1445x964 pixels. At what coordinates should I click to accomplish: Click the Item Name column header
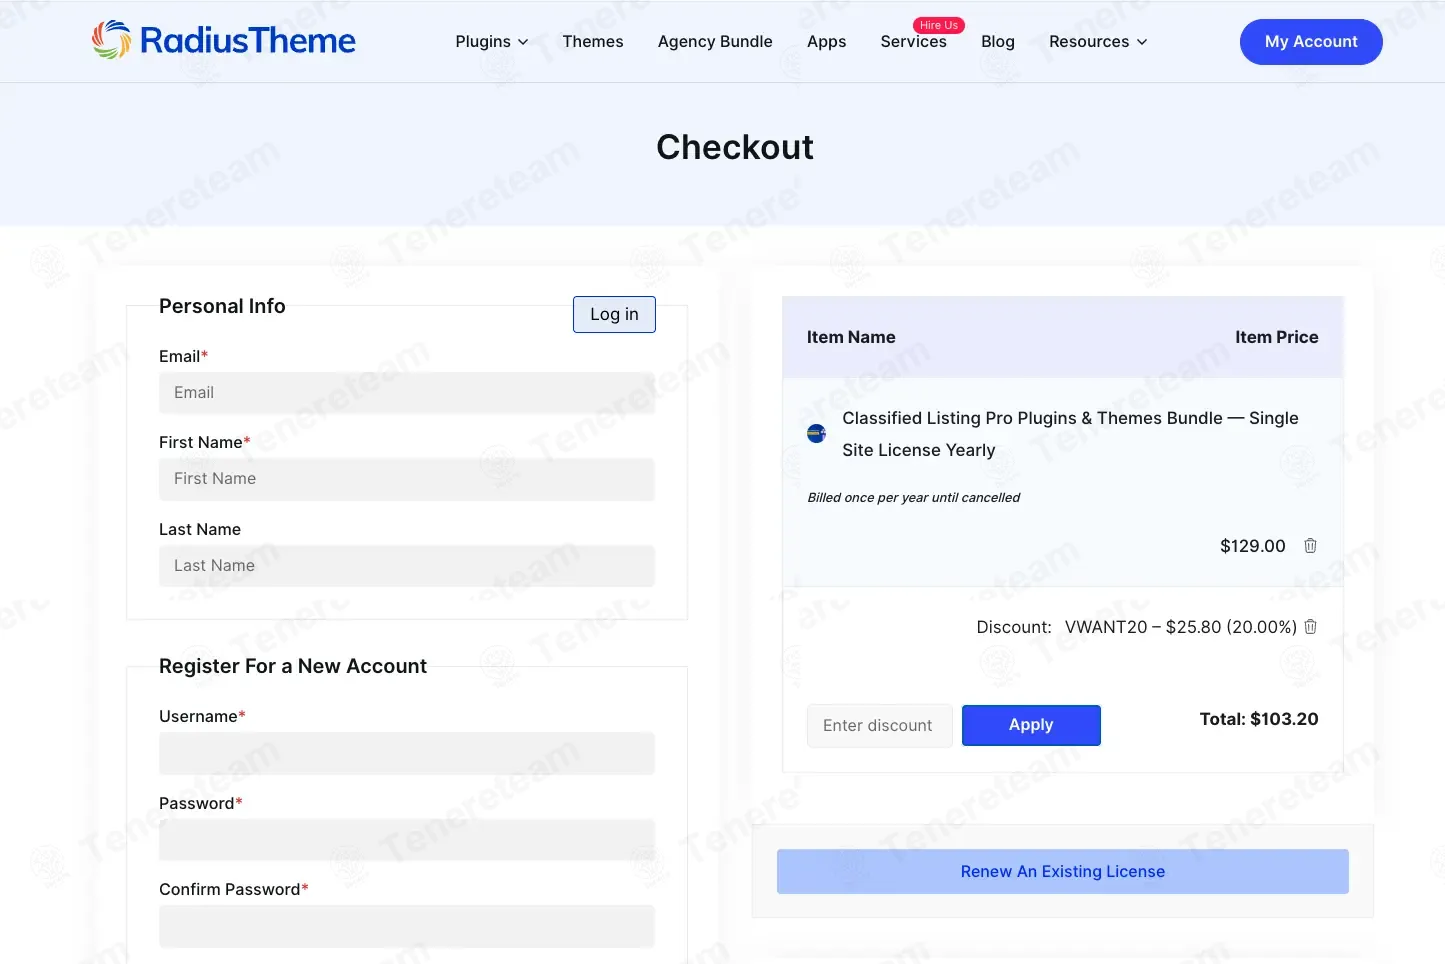[851, 337]
